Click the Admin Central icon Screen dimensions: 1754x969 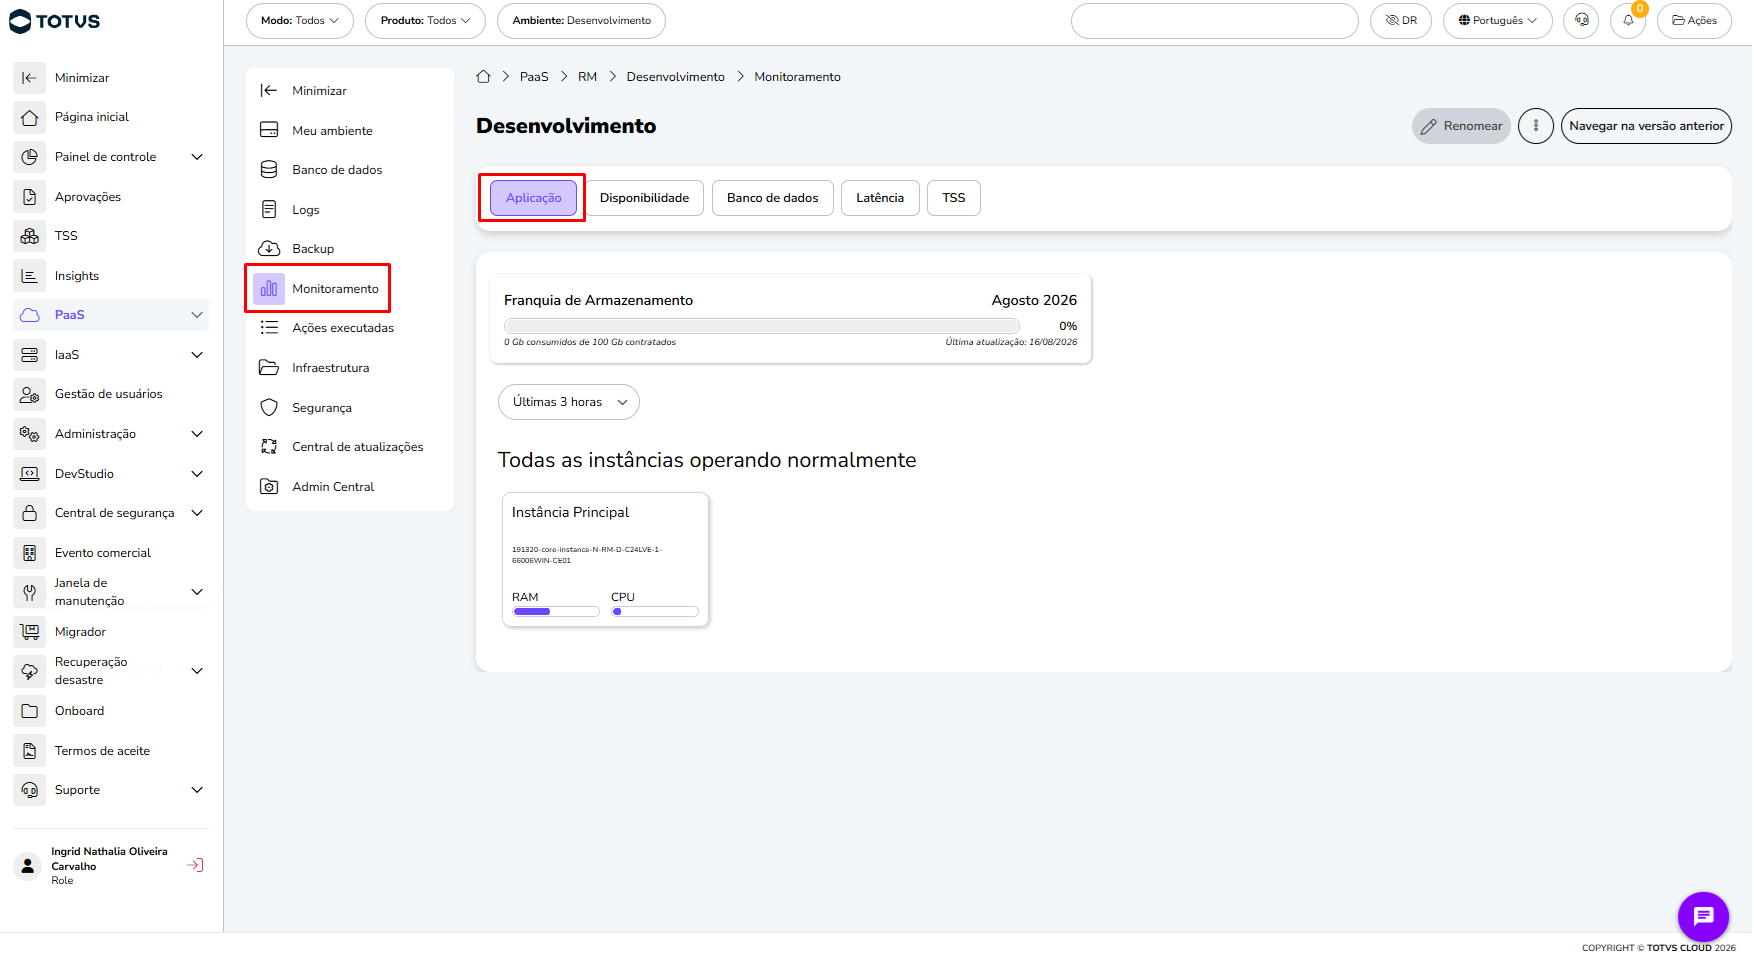(269, 487)
